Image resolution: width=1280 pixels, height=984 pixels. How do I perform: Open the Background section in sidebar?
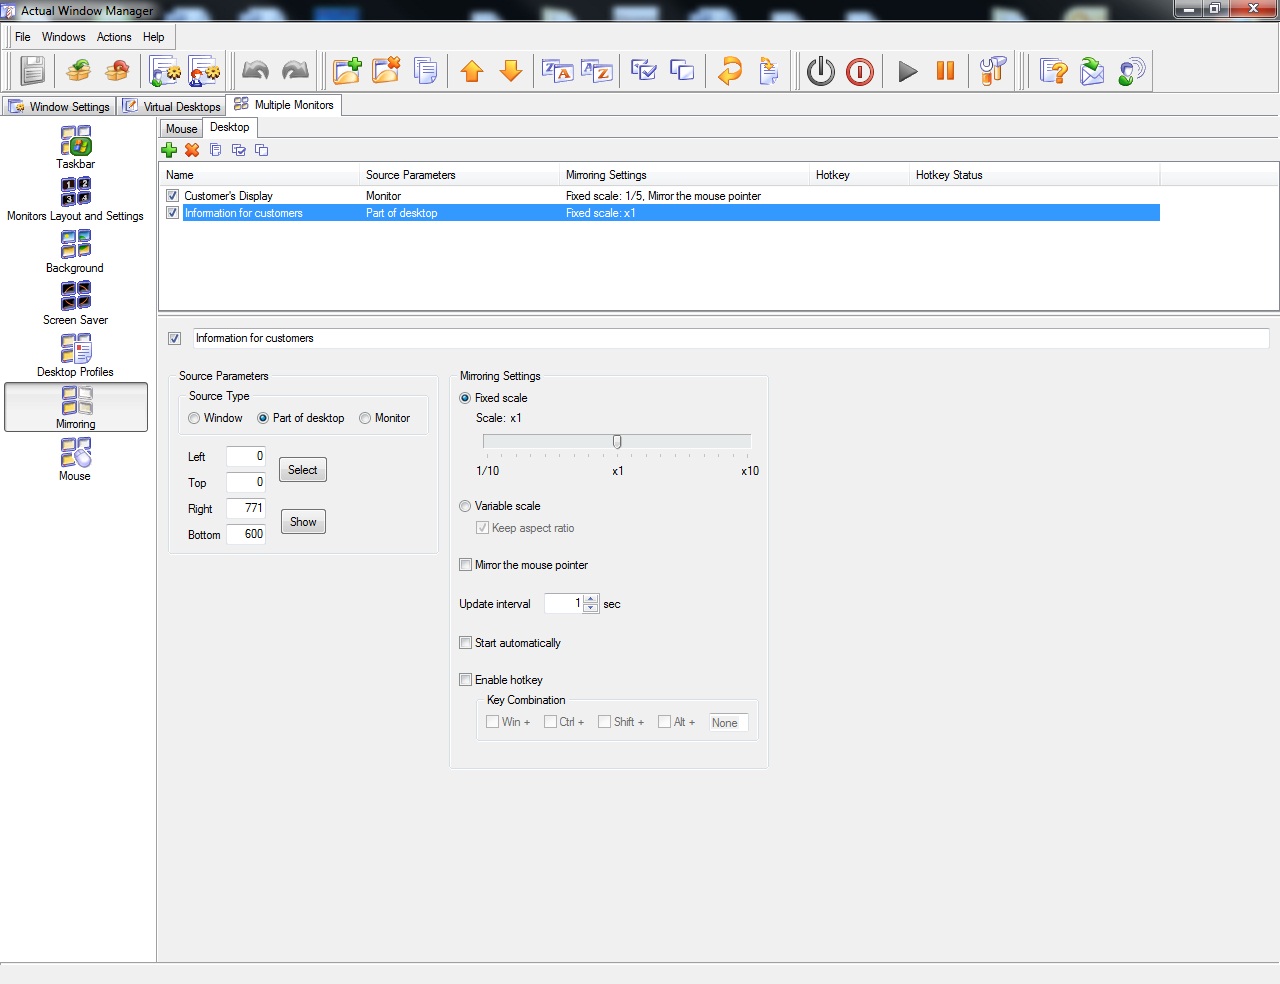click(75, 251)
